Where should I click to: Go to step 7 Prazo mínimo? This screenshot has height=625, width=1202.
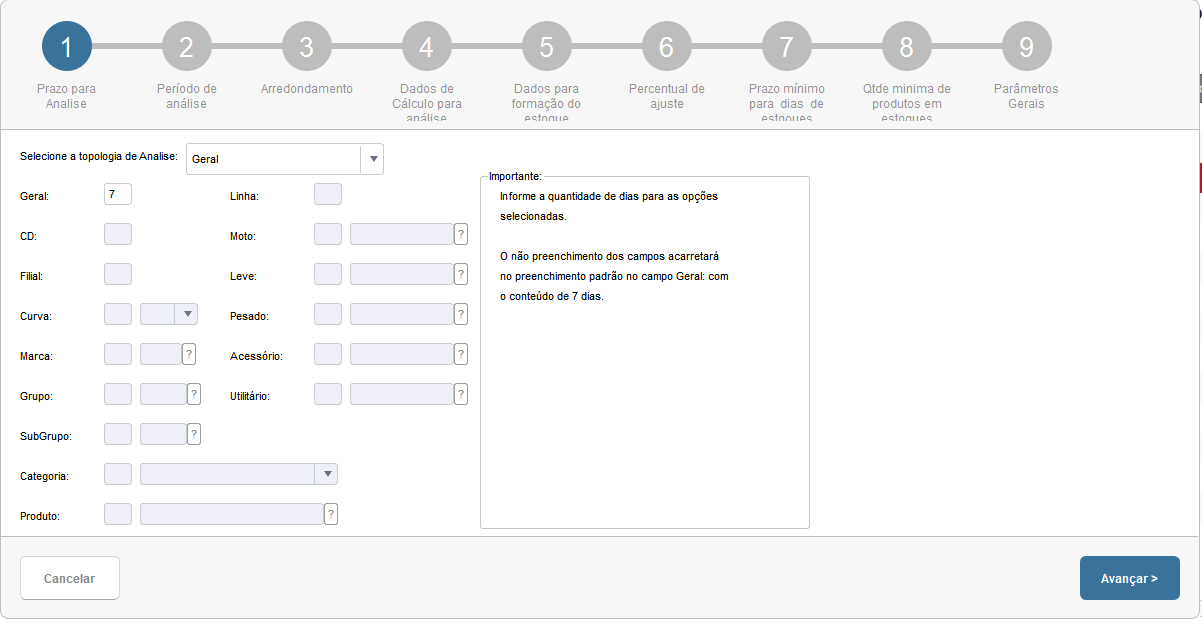point(787,46)
